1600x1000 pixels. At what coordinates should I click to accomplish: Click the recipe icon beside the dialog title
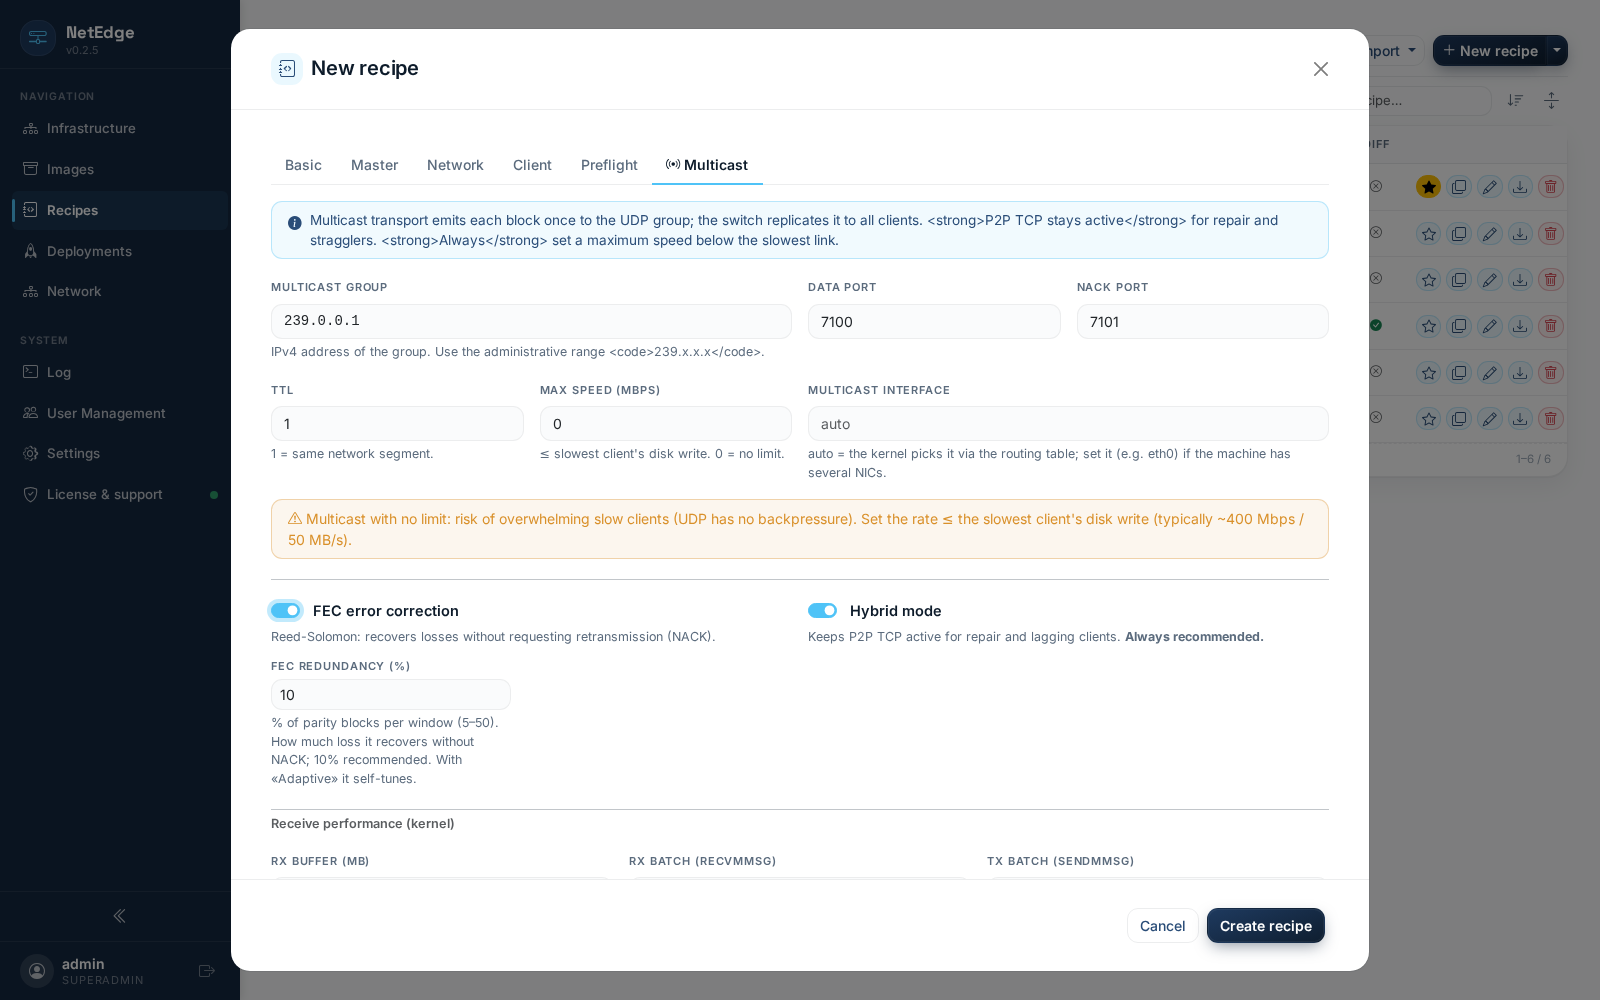tap(287, 69)
